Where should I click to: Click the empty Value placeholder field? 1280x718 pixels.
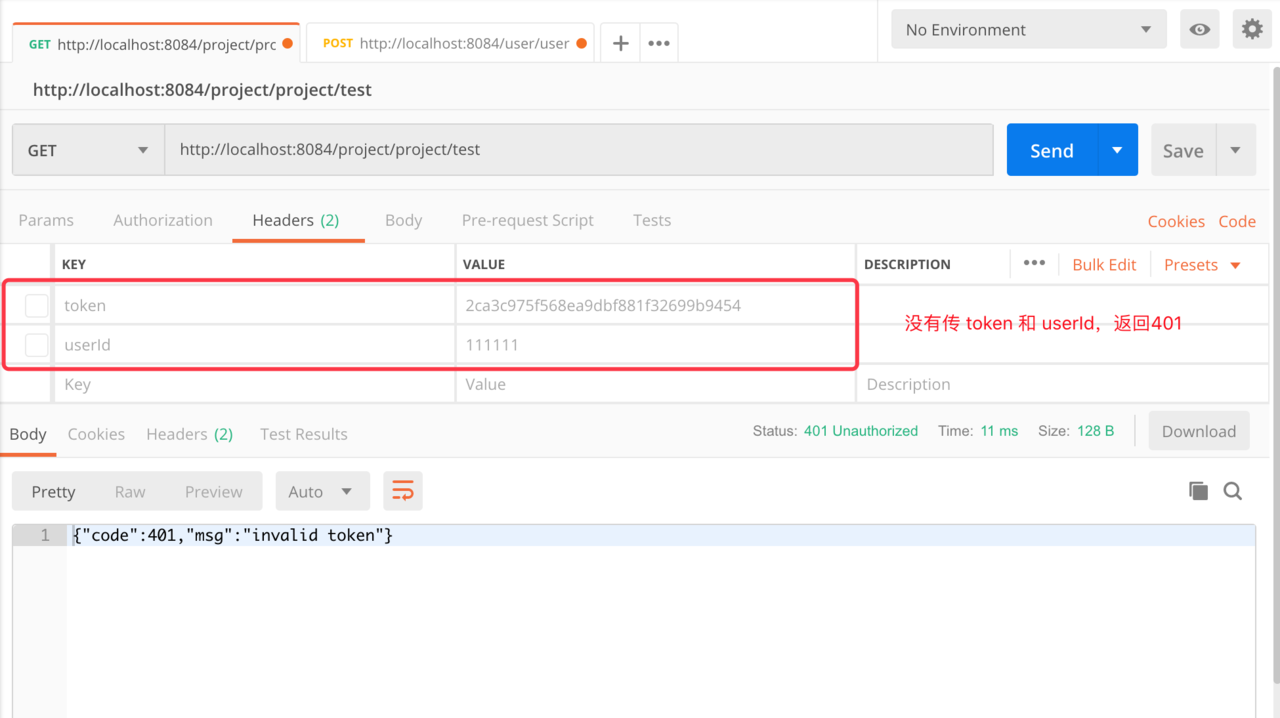click(x=656, y=384)
